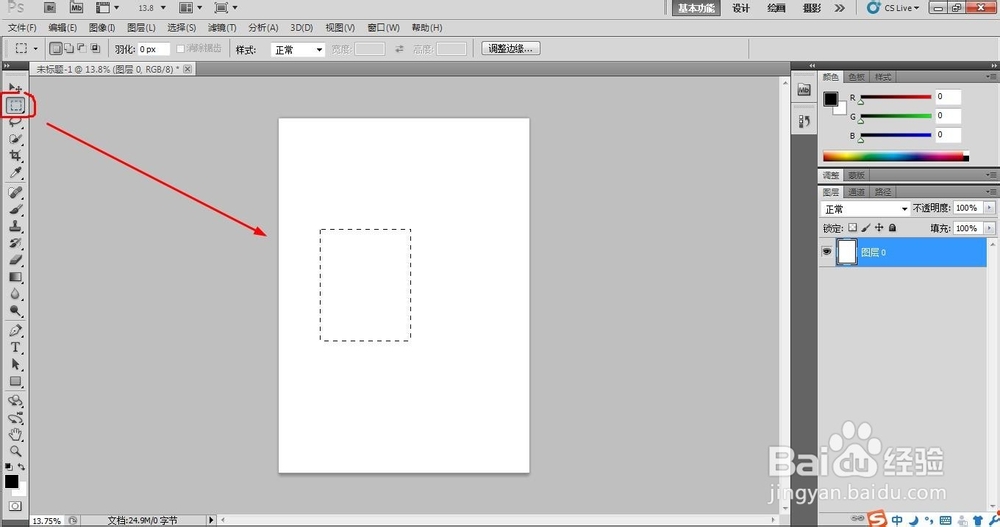Select the Eyedropper tool
Viewport: 1000px width, 527px height.
(15, 173)
